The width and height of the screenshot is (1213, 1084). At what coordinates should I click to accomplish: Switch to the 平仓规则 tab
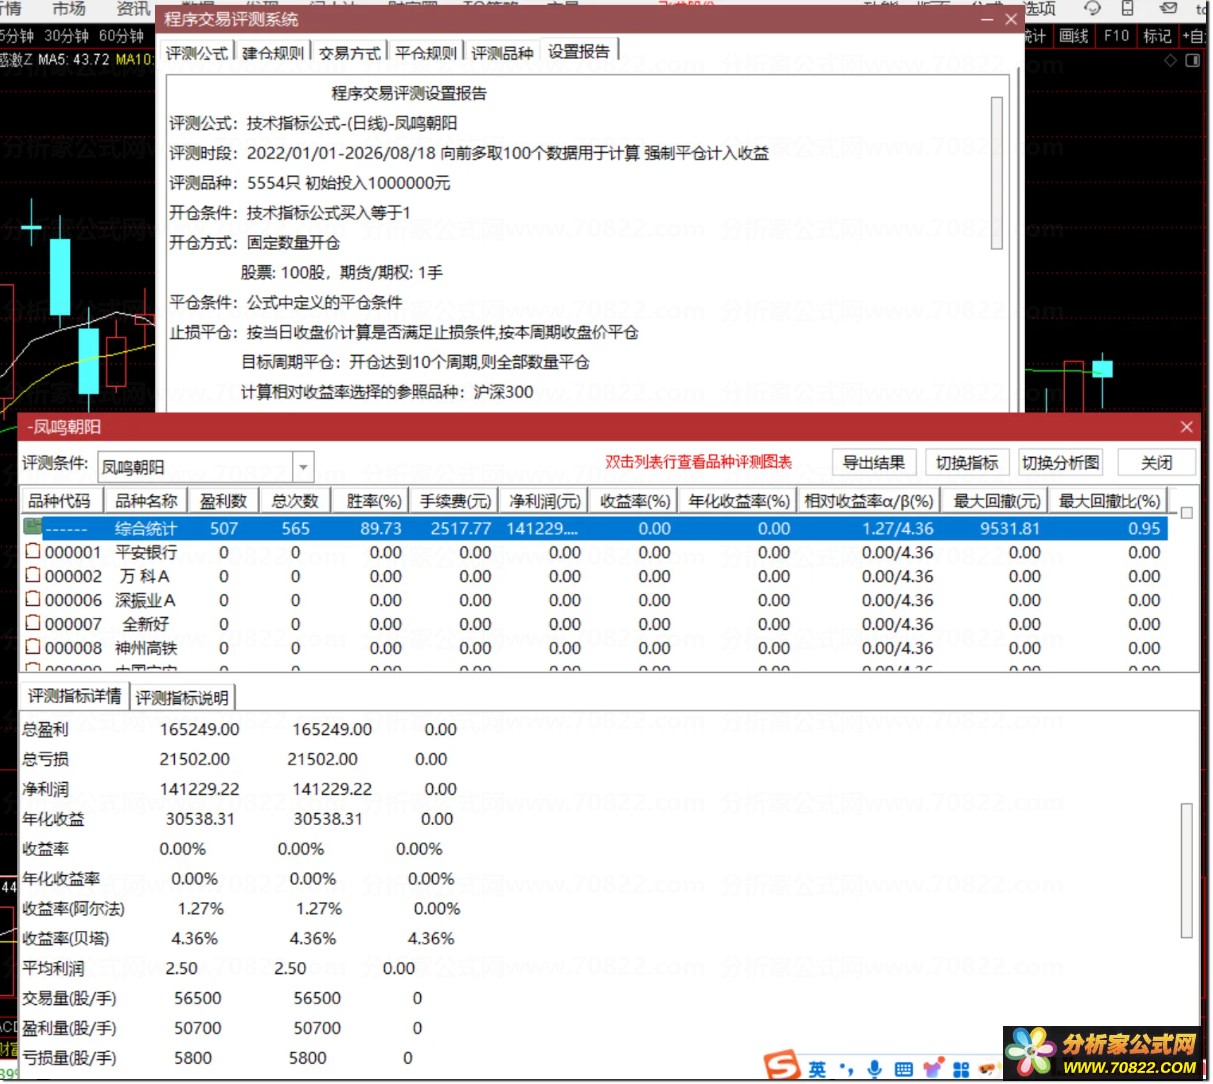425,53
